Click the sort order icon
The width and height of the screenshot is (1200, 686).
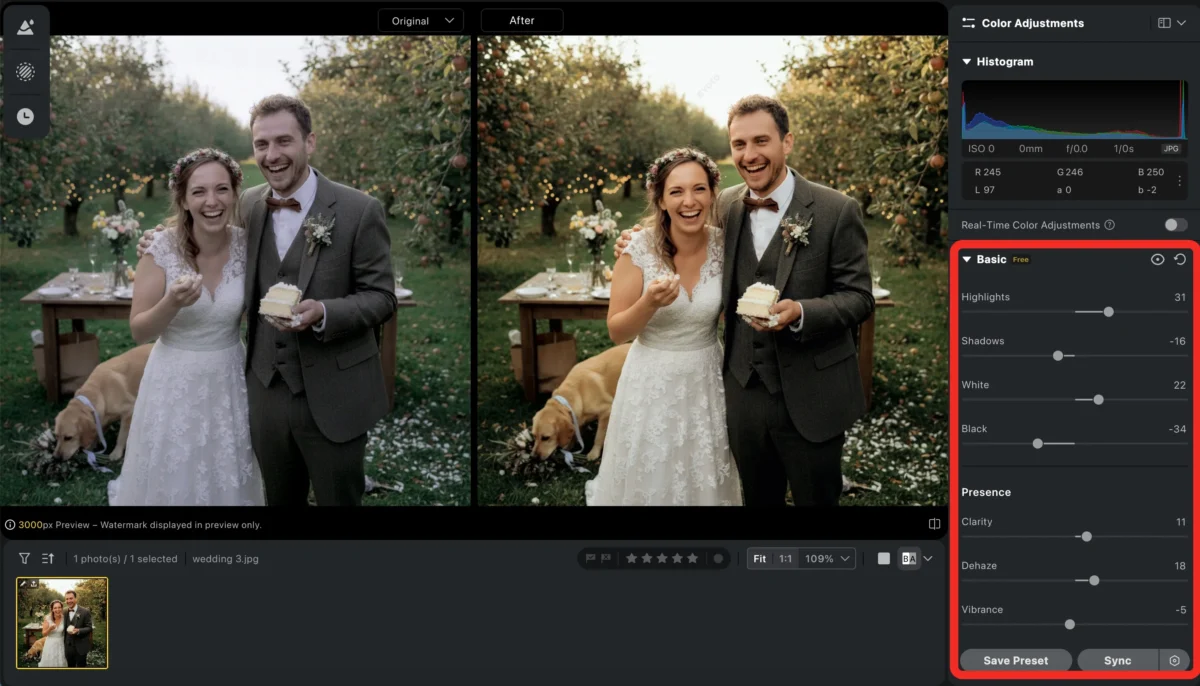coord(48,559)
